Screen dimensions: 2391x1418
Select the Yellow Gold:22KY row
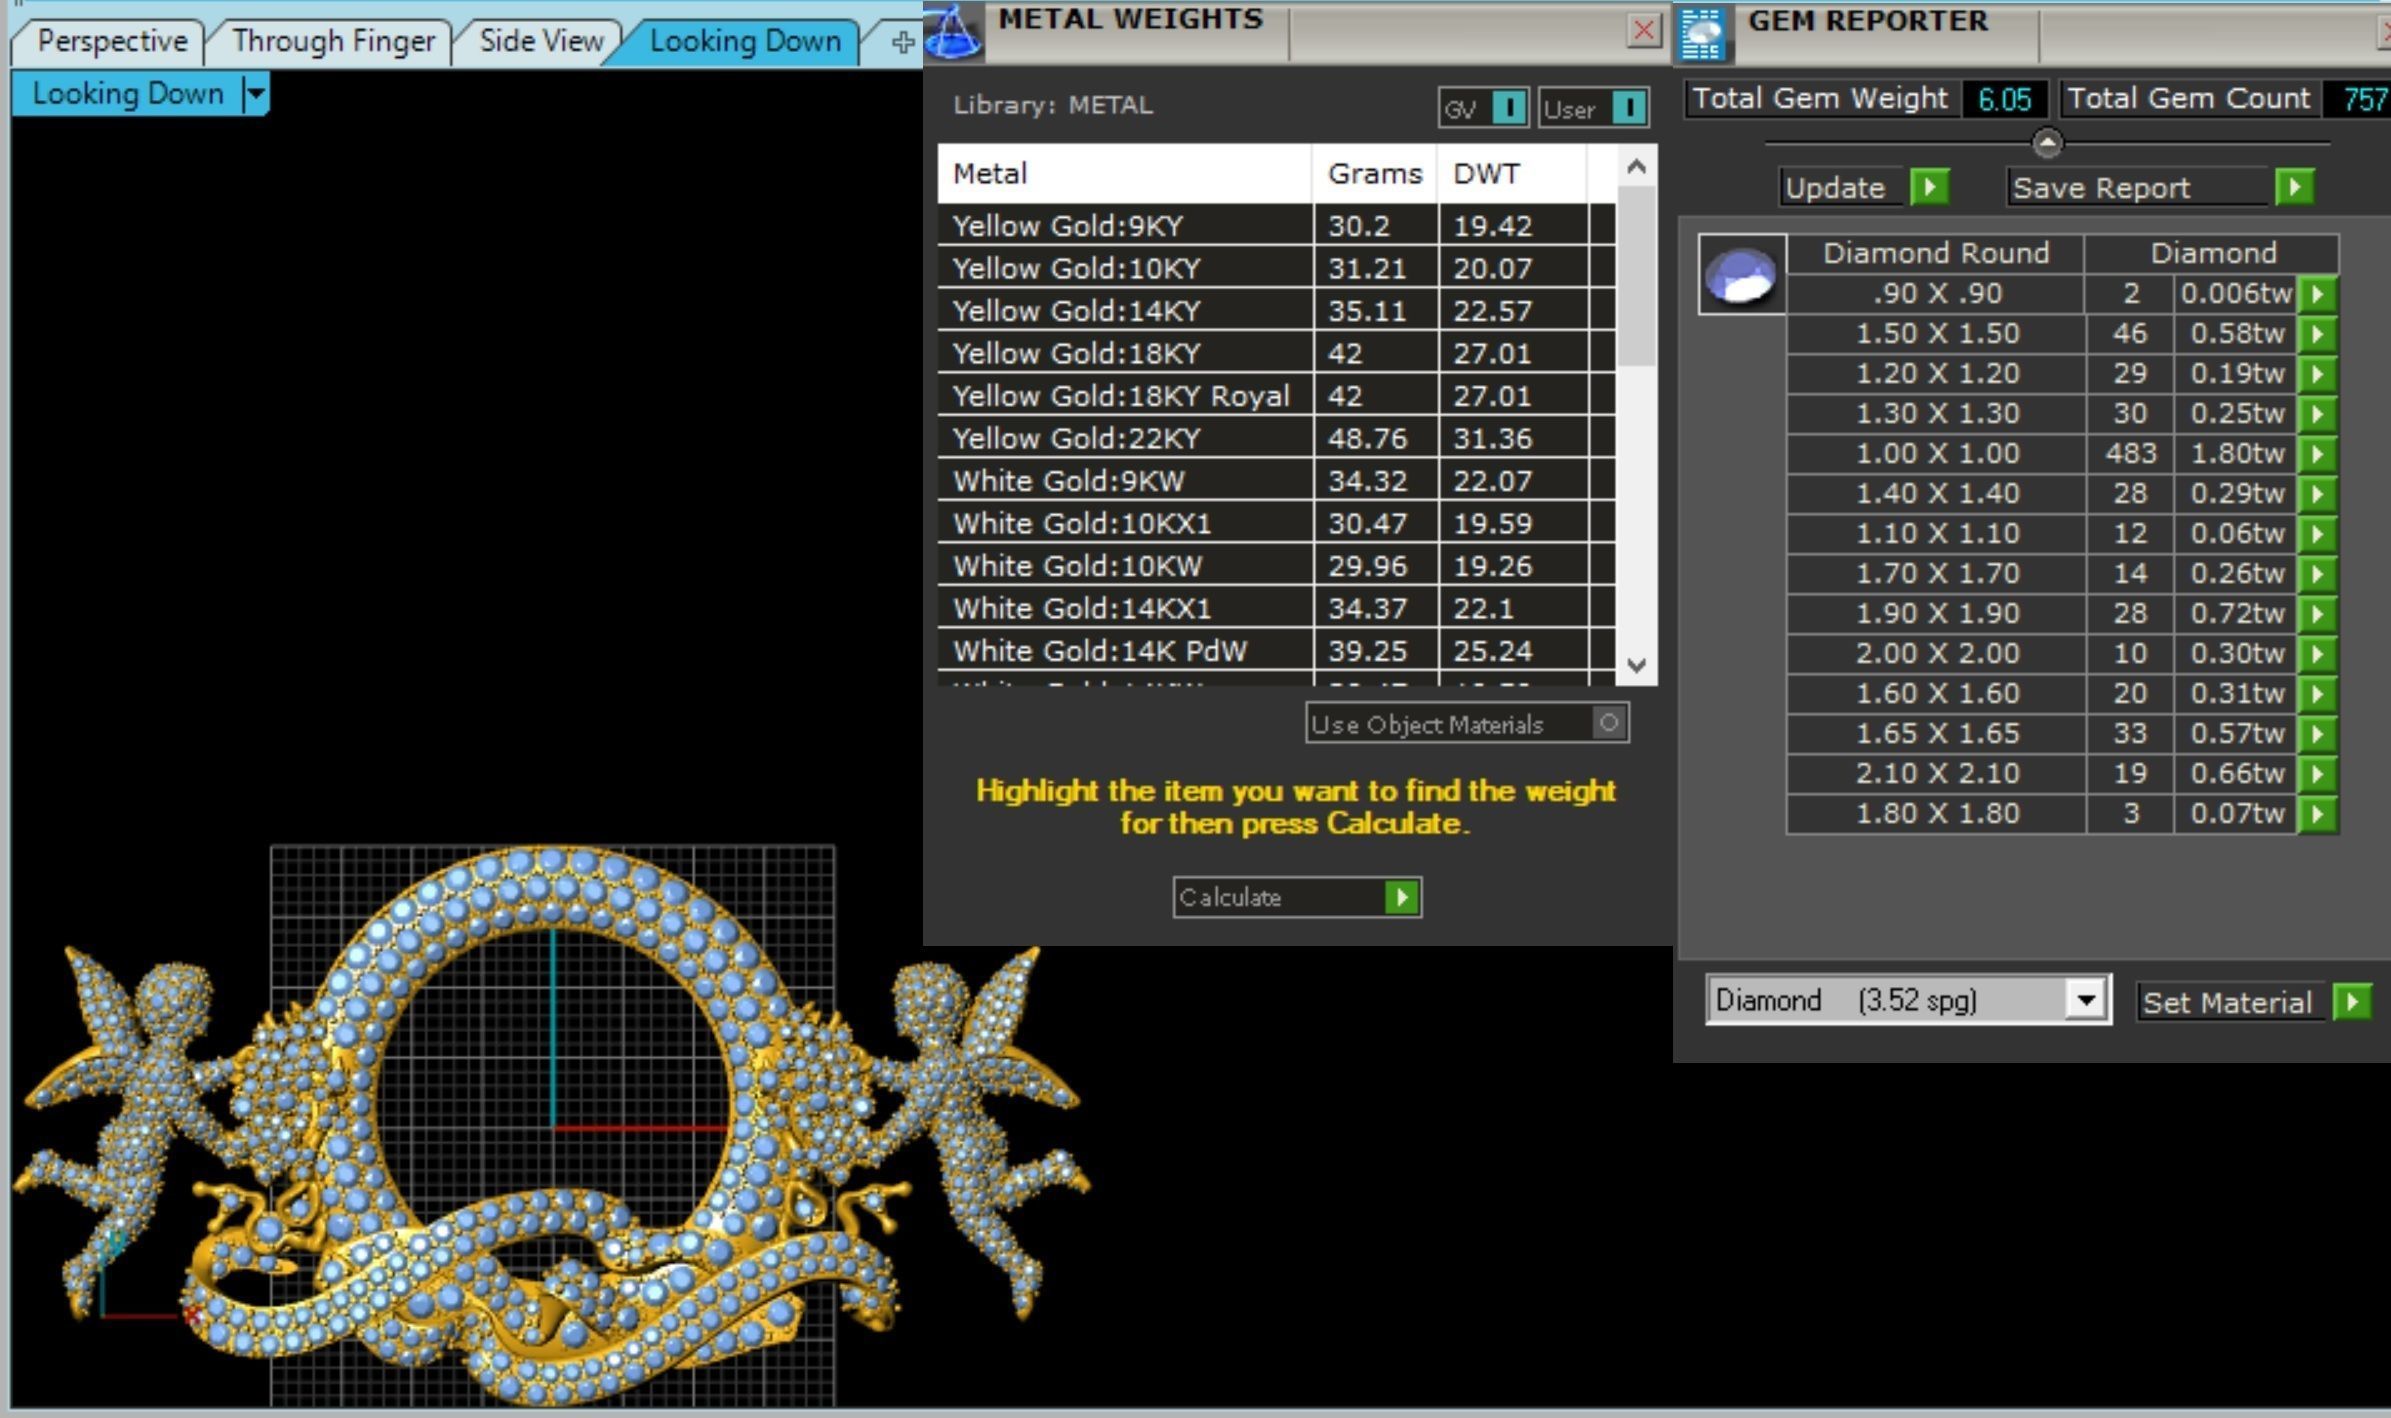[1276, 438]
